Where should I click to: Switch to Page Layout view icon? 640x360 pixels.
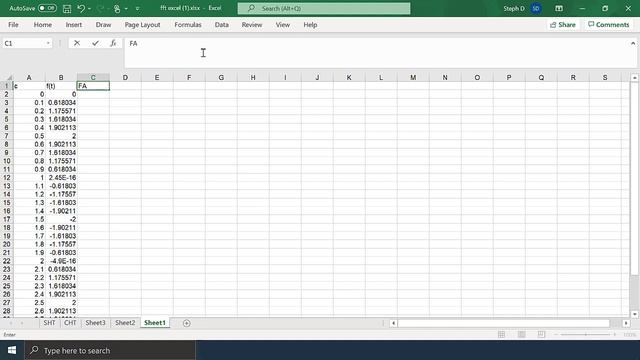[522, 335]
